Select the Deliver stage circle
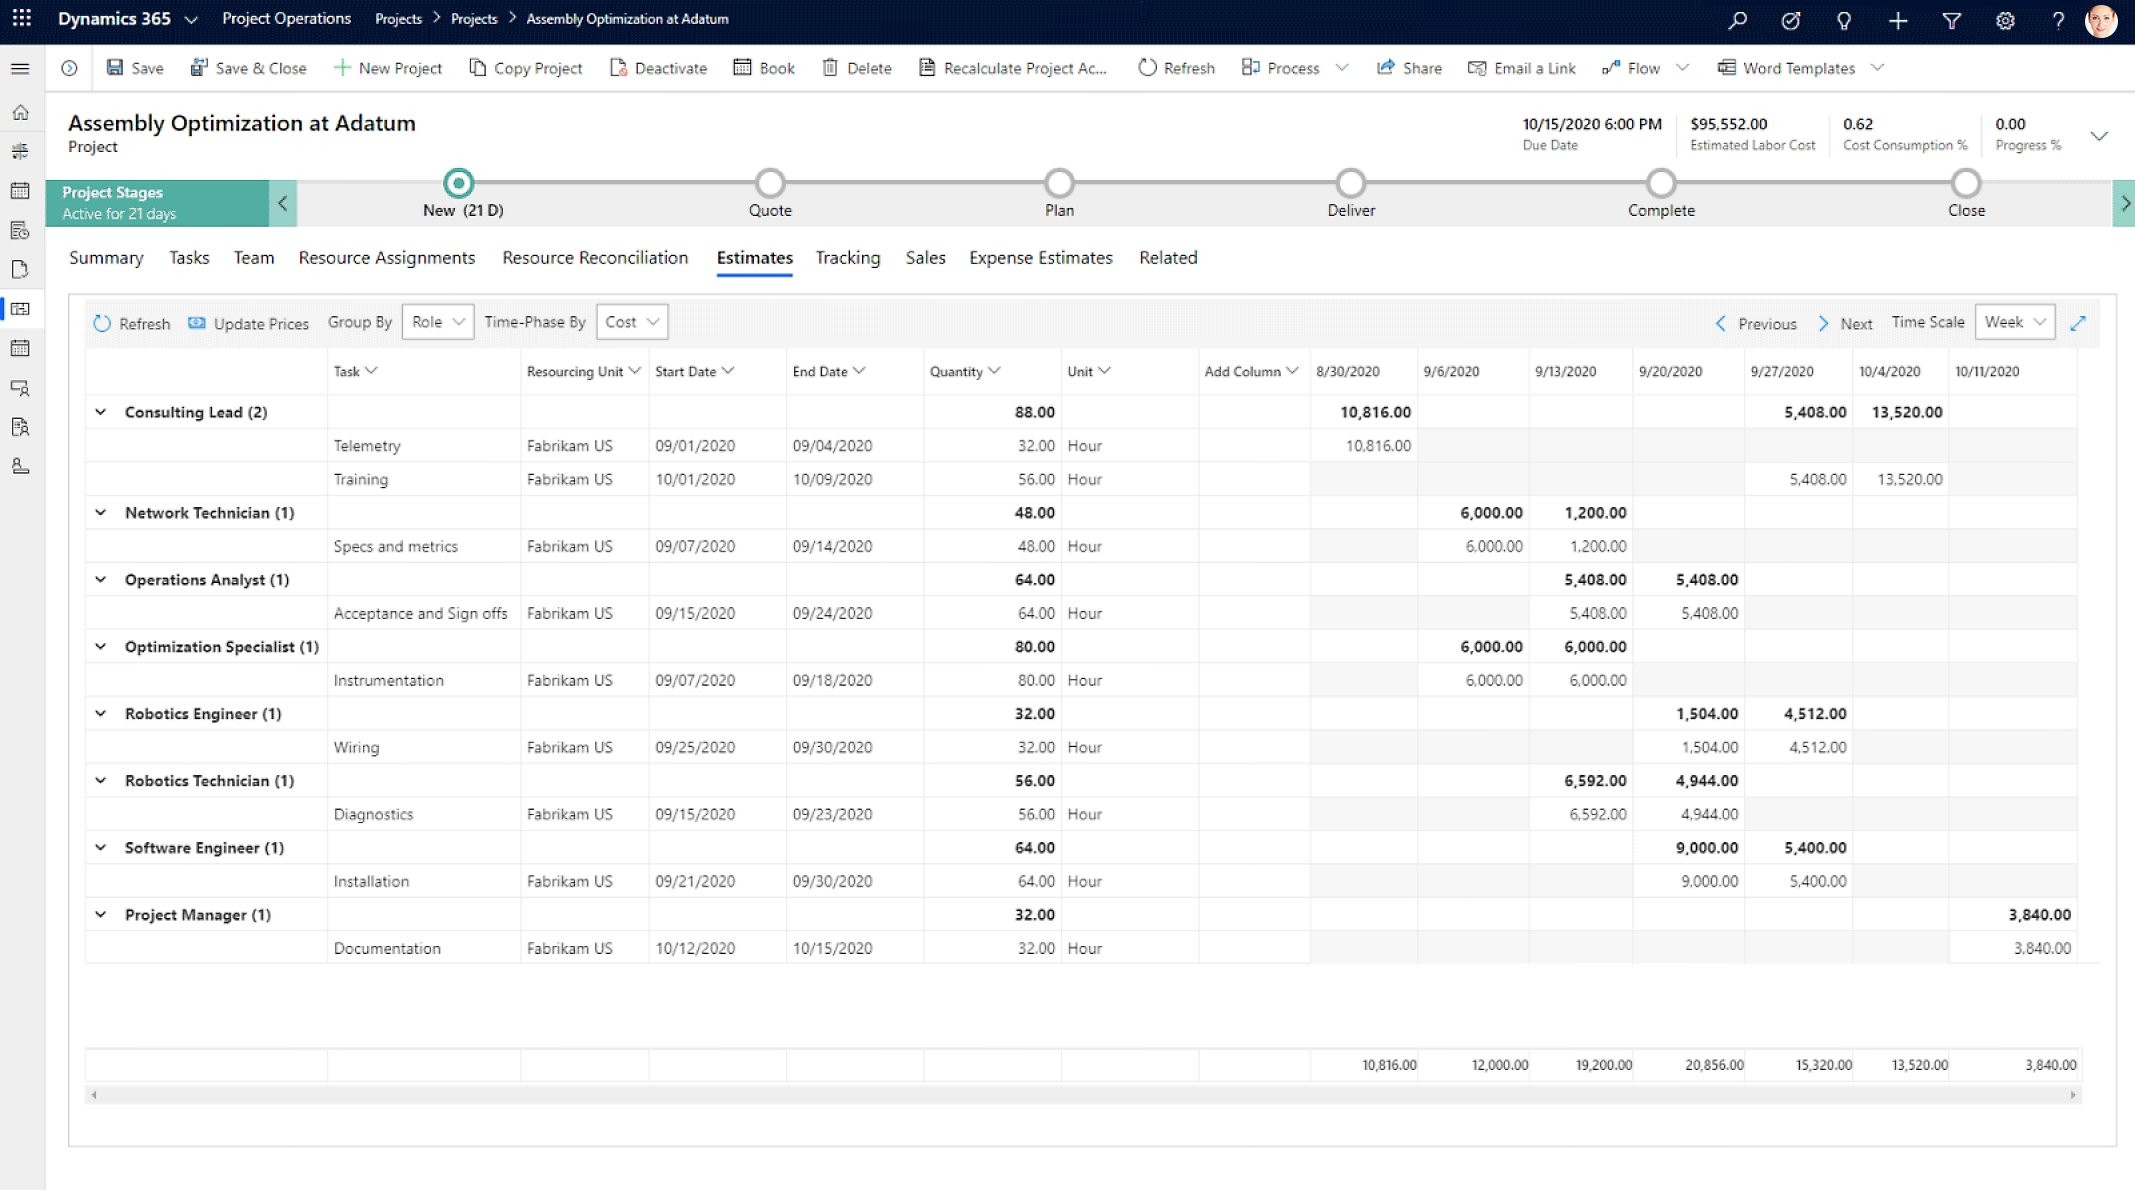Image resolution: width=2135 pixels, height=1190 pixels. (1351, 183)
